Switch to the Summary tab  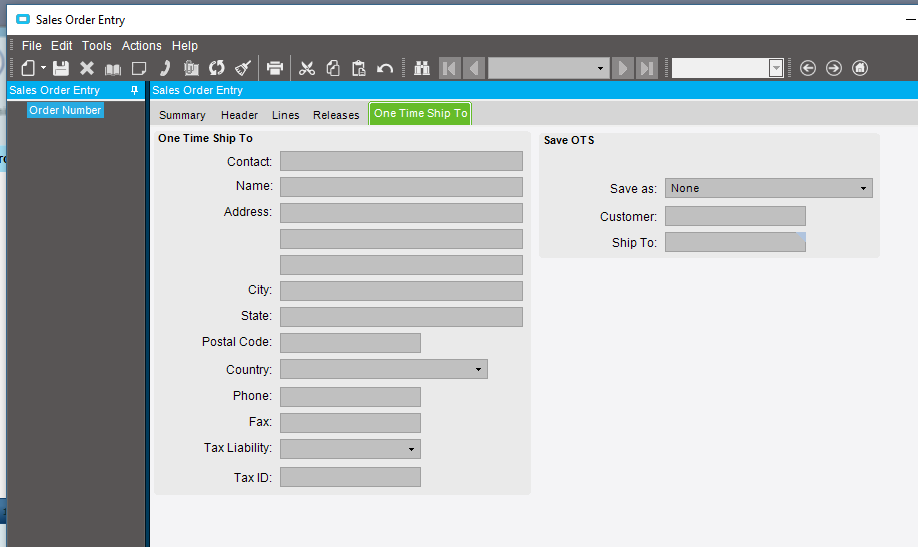click(182, 115)
